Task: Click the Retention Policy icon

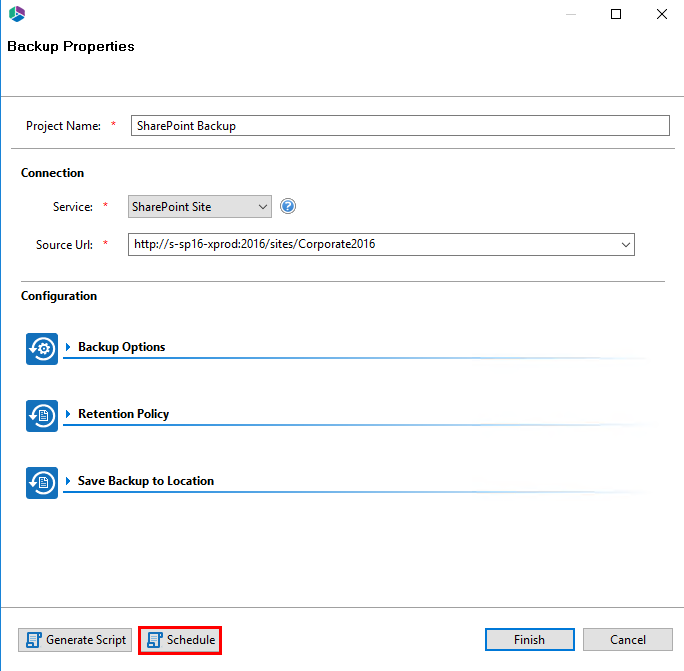Action: [42, 415]
